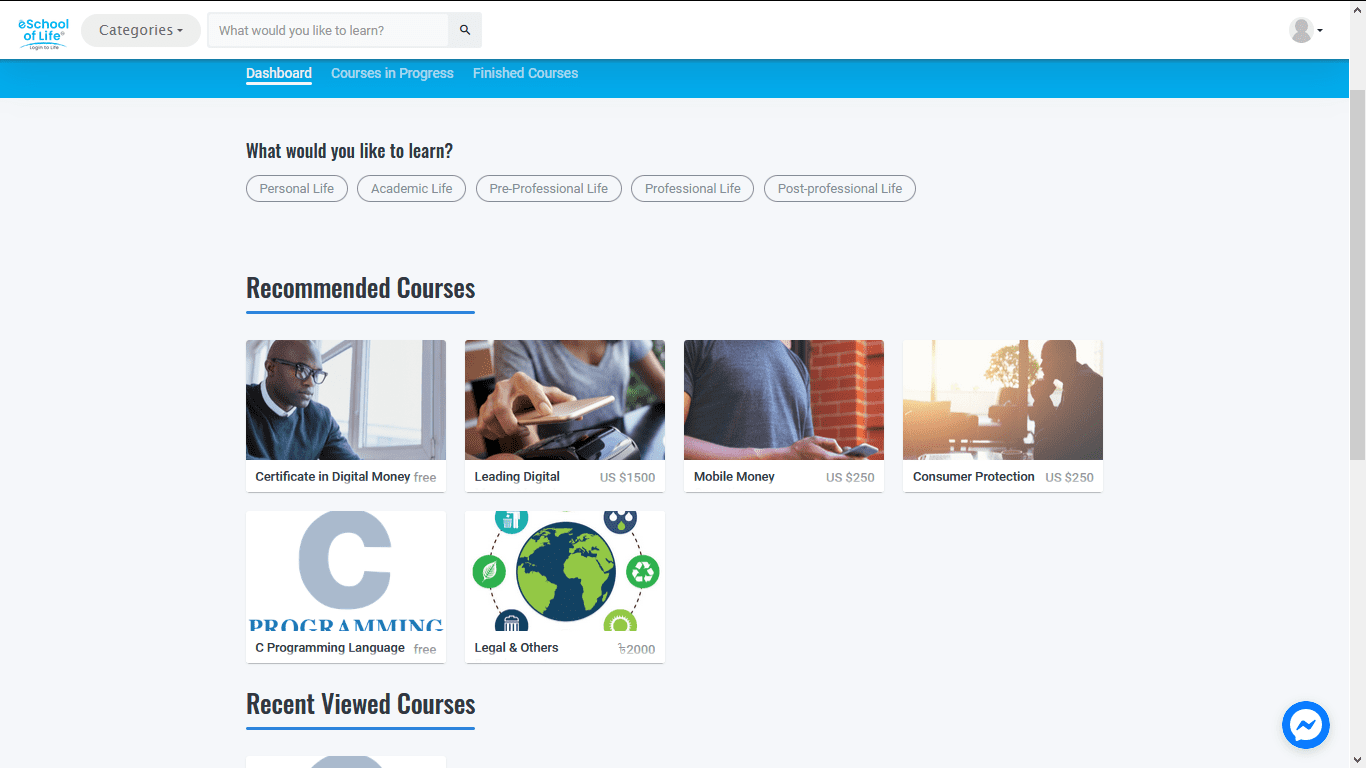Click the 'US $1500' price label

(x=628, y=478)
